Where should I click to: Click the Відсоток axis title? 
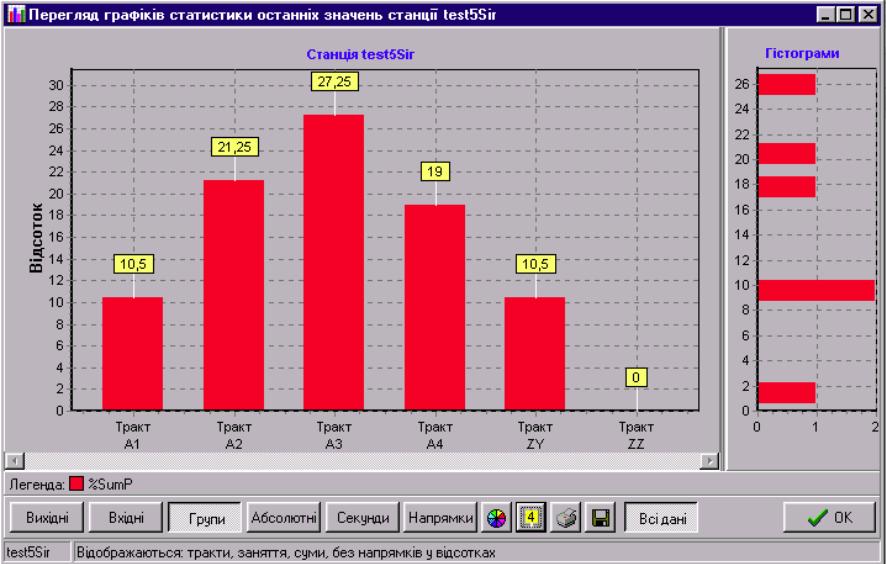37,238
